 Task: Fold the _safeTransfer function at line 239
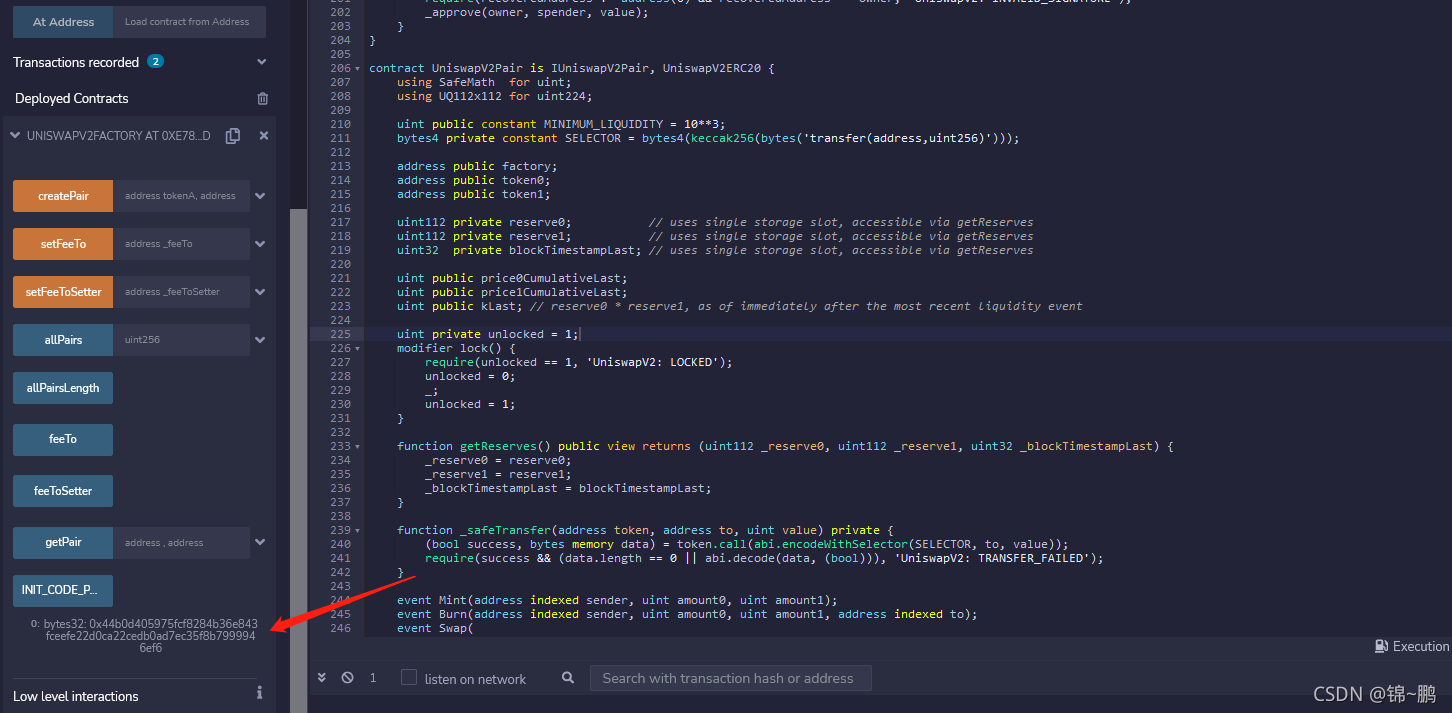click(358, 530)
